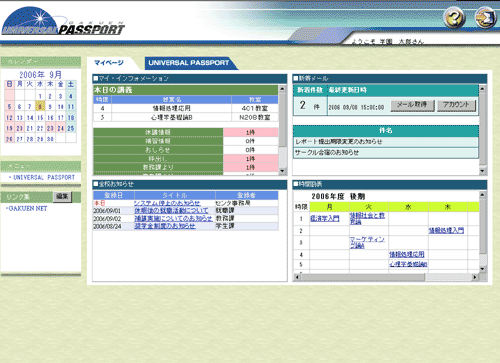This screenshot has height=363, width=500.
Task: Click the 呼出し row in My Information
Action: click(186, 159)
